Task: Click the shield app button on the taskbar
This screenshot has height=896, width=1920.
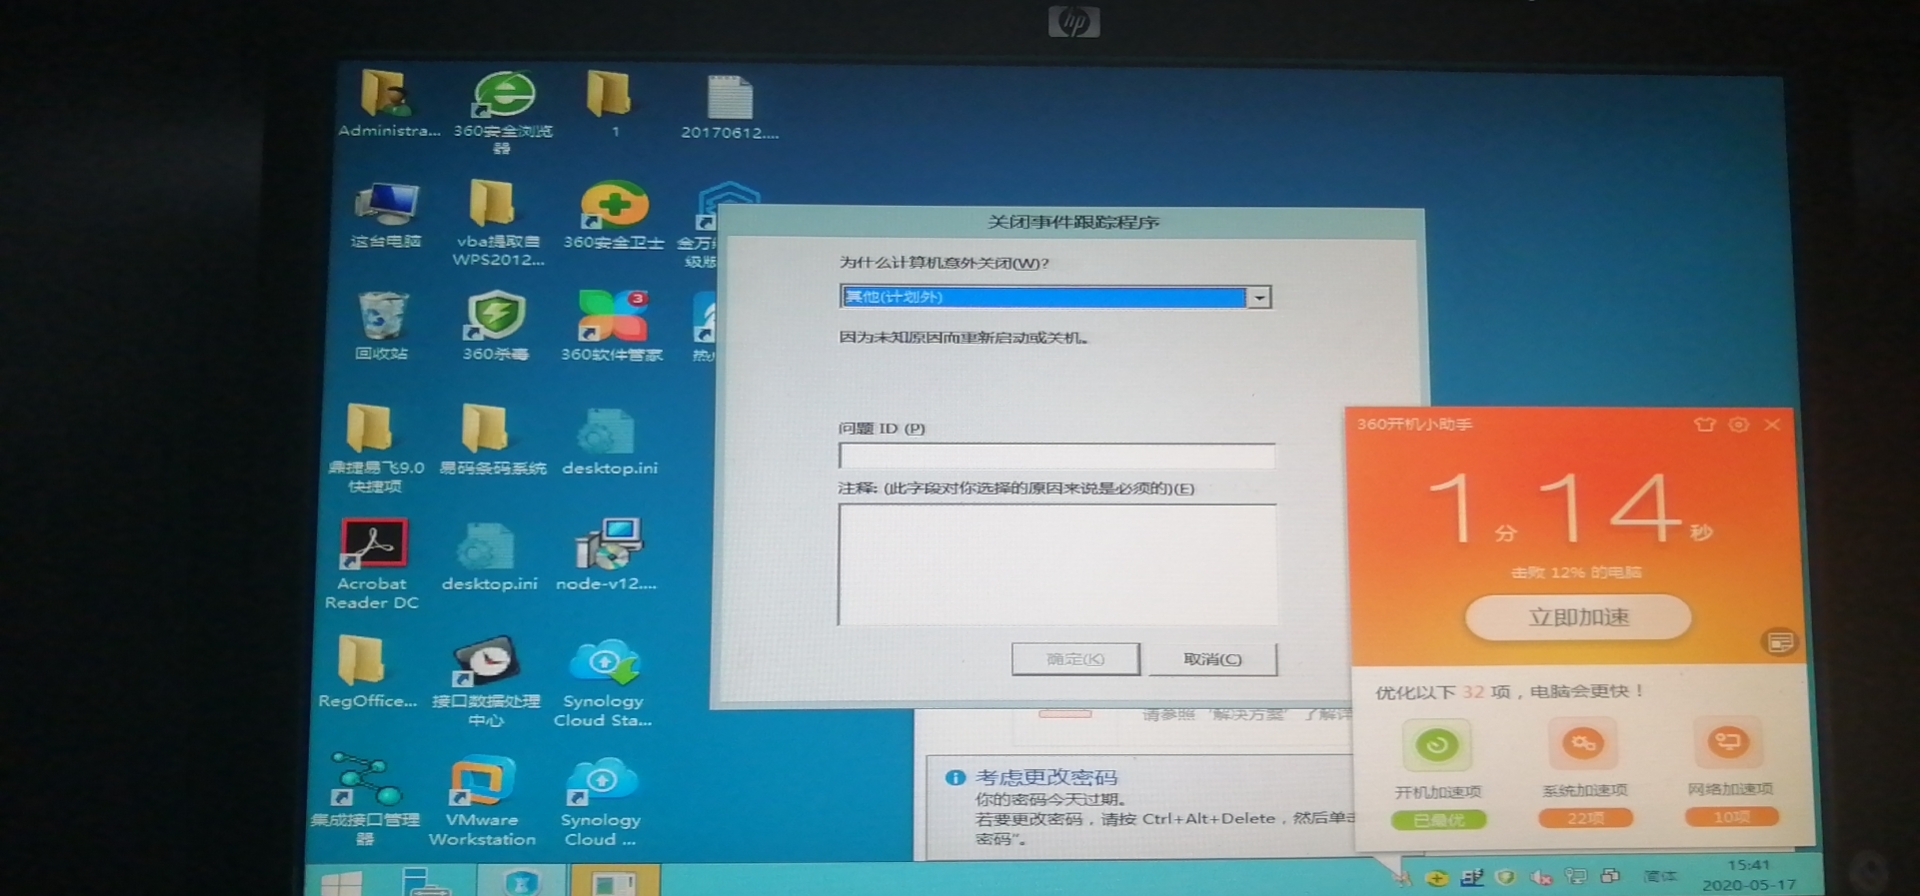Action: point(521,882)
